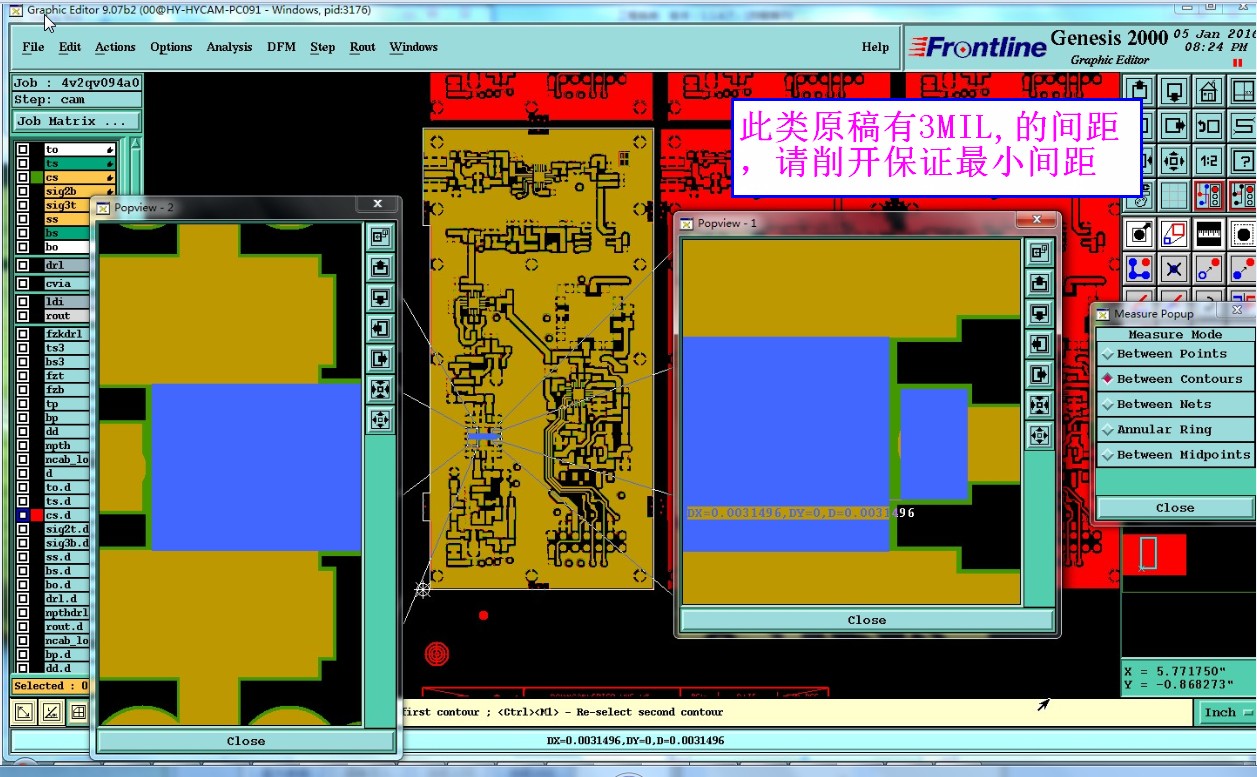Toggle the grid display icon

click(1175, 194)
